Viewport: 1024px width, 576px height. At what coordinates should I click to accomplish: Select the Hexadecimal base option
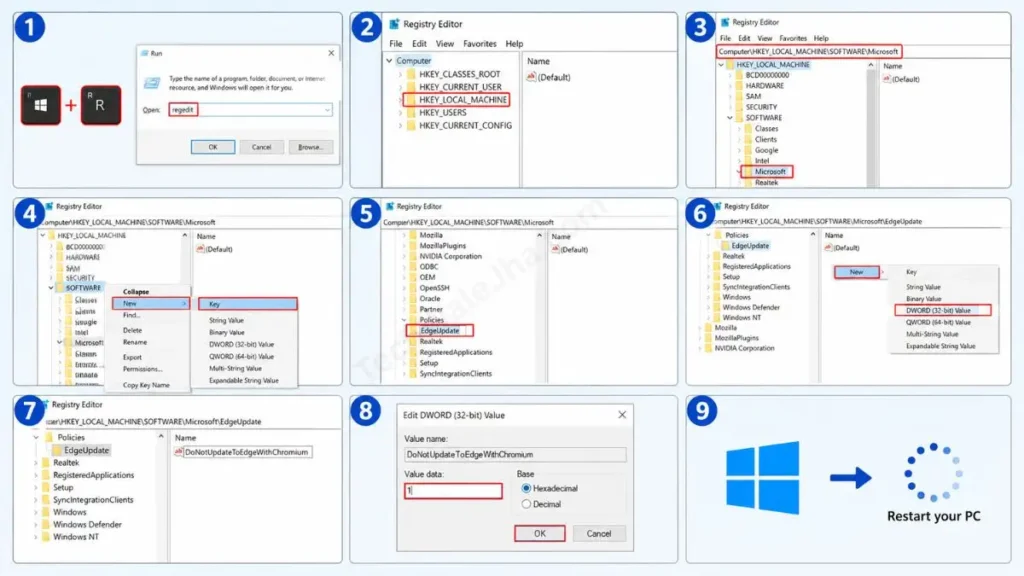(x=526, y=488)
